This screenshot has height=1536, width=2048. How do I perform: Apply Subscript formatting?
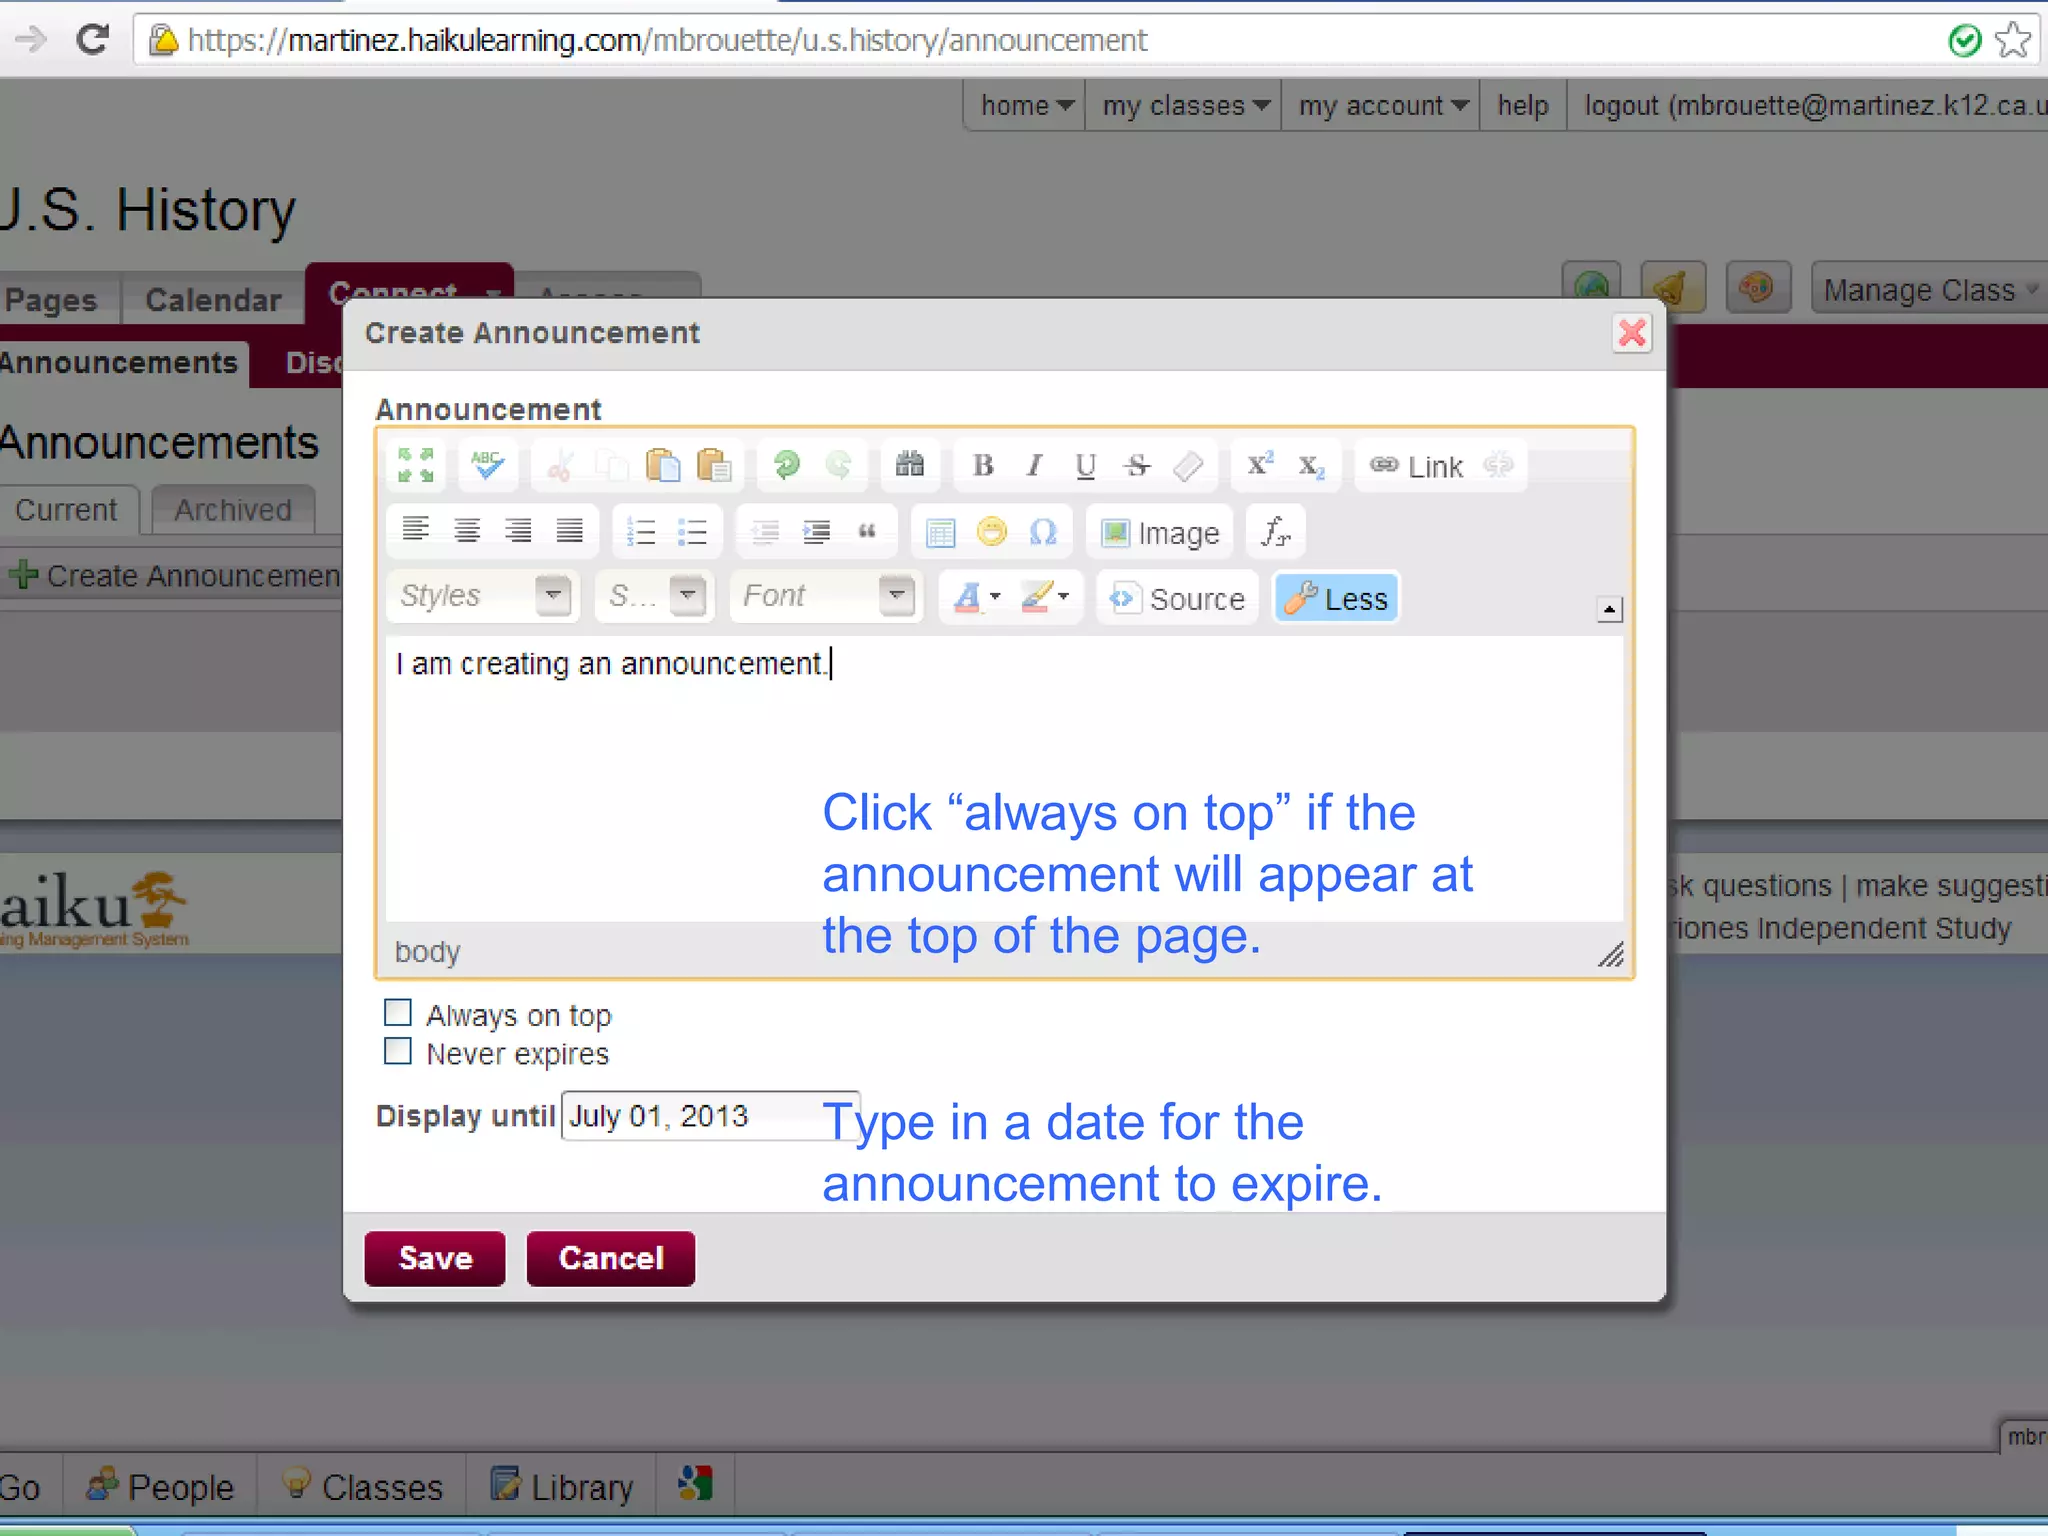tap(1311, 465)
